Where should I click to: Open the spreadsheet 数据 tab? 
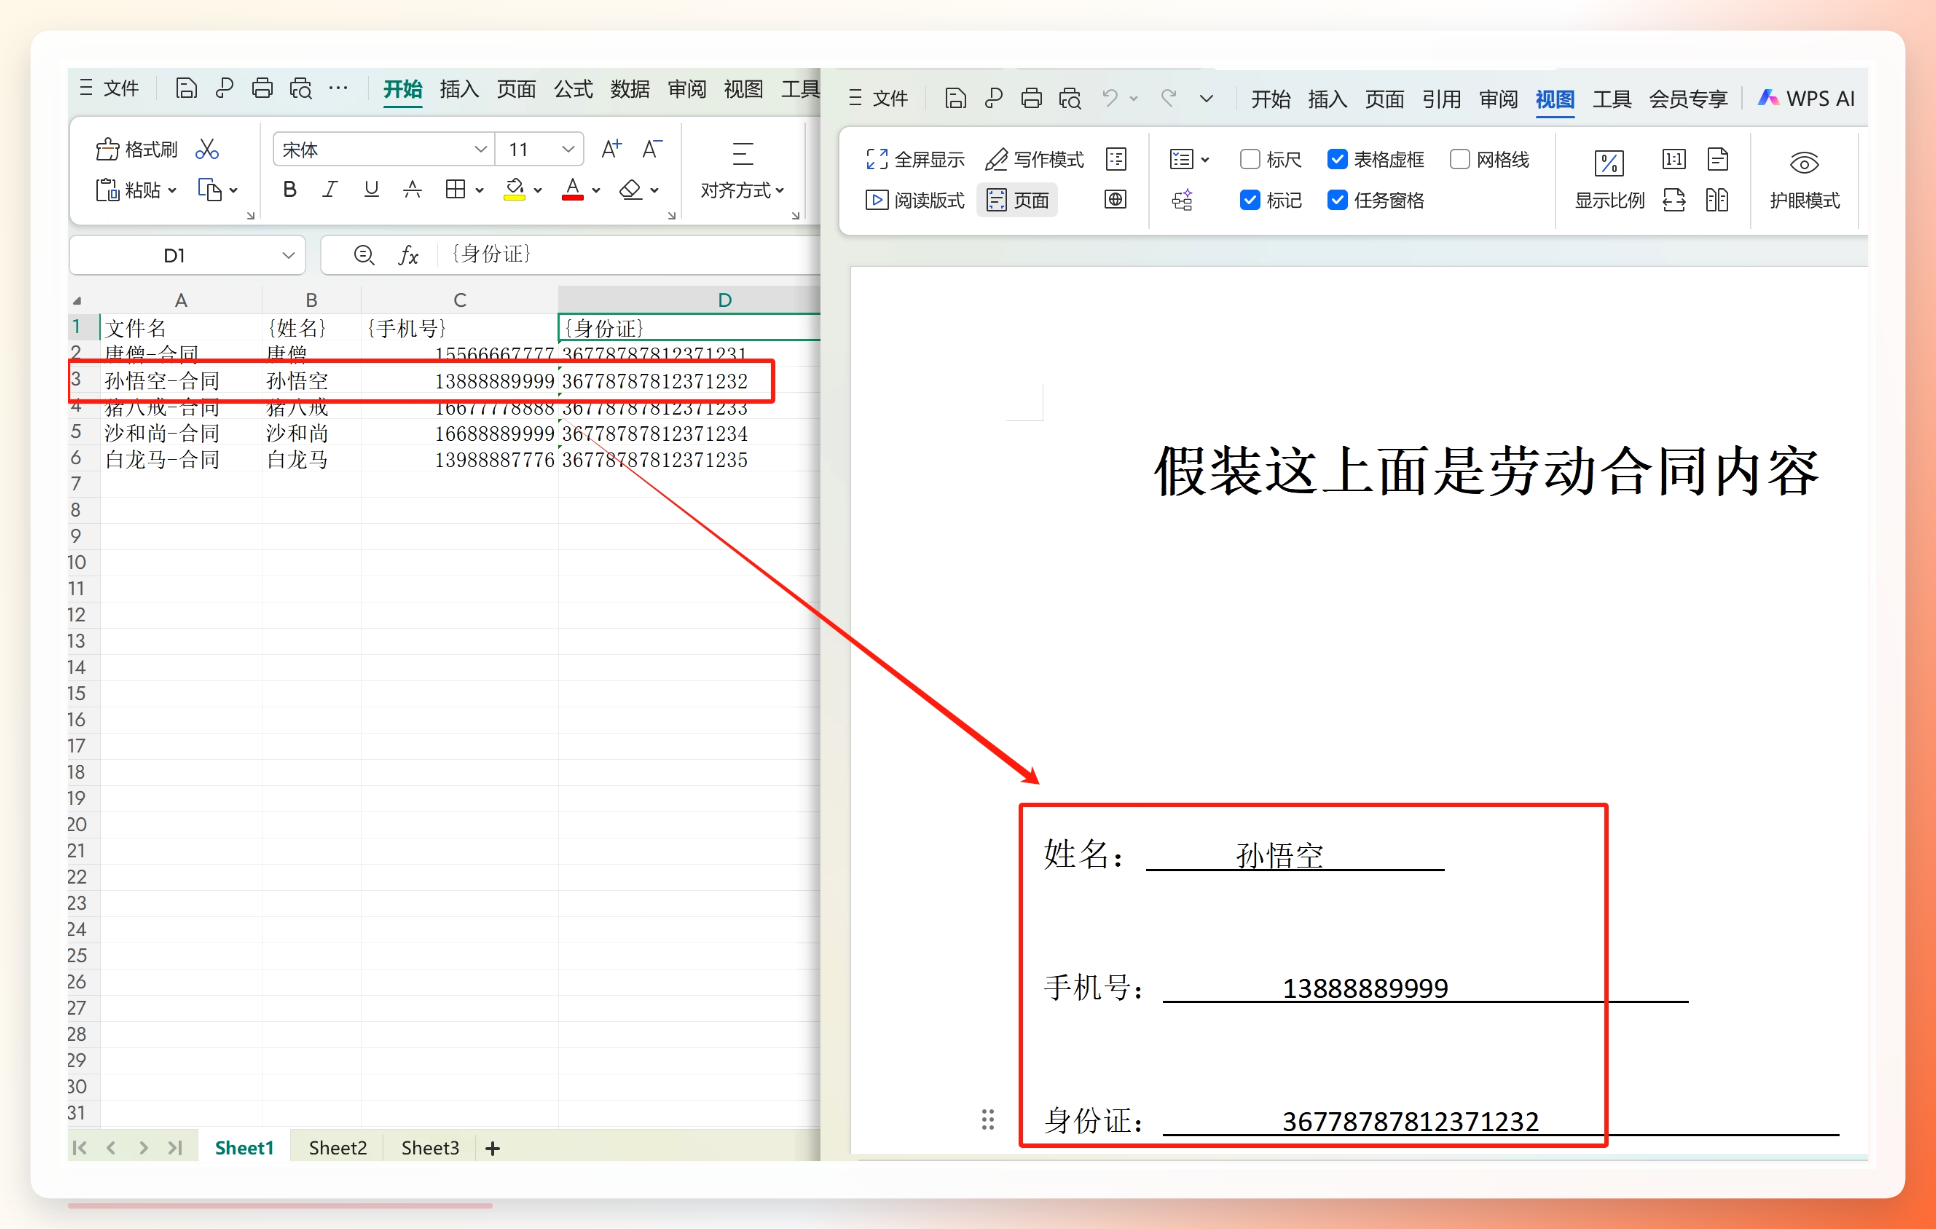coord(630,89)
